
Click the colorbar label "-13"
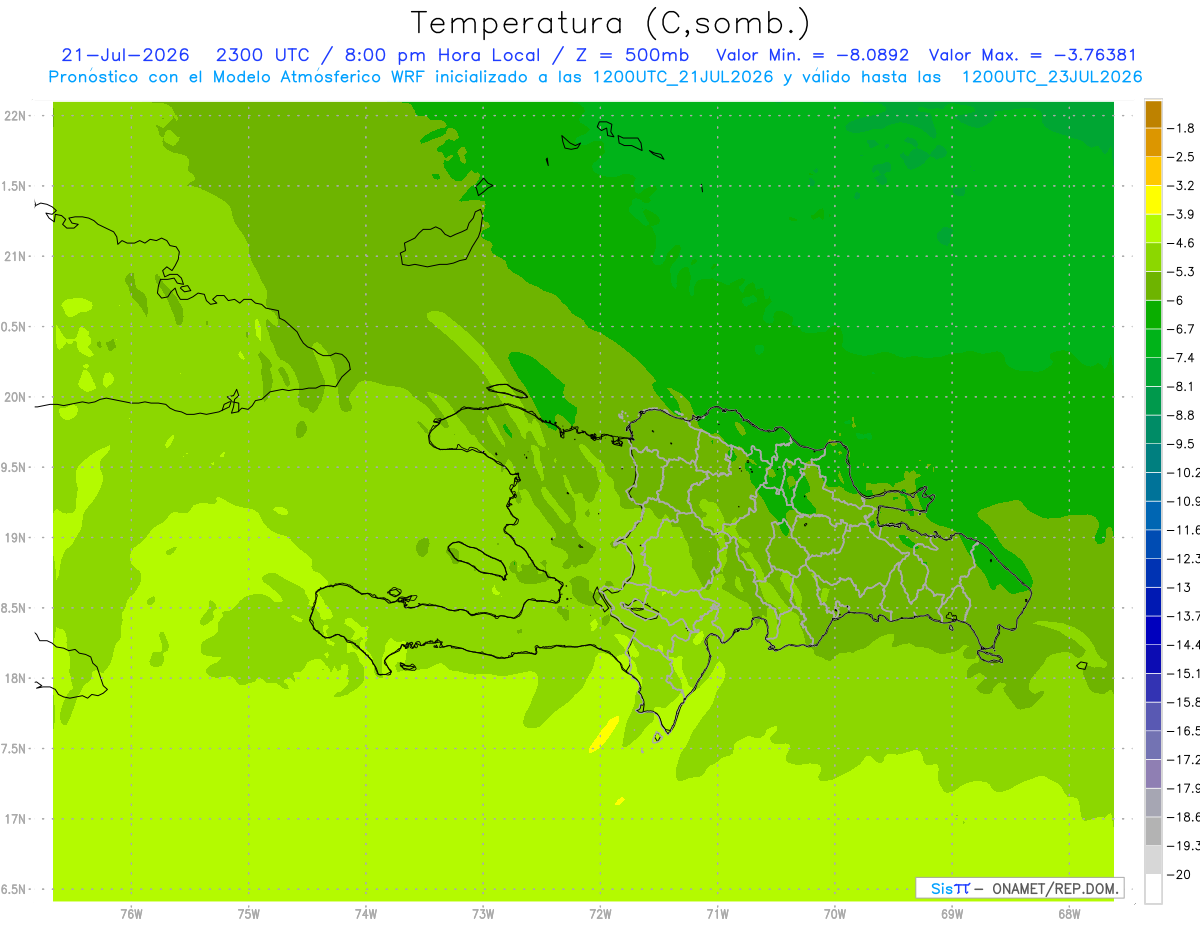pyautogui.click(x=1180, y=587)
